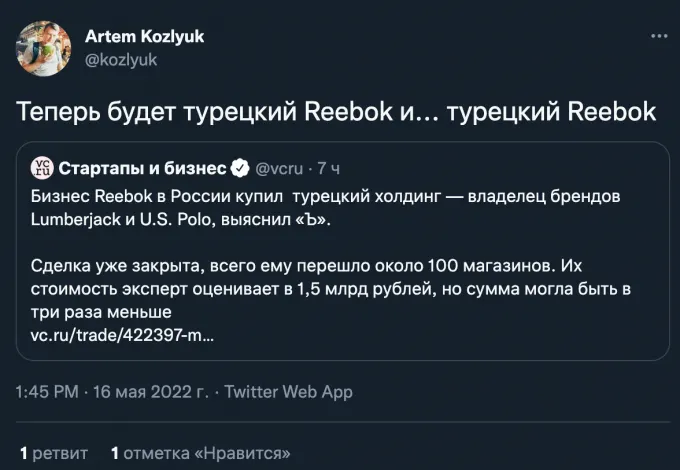Click the vc.ru logo avatar in quoted tweet
This screenshot has height=470, width=680.
(40, 167)
